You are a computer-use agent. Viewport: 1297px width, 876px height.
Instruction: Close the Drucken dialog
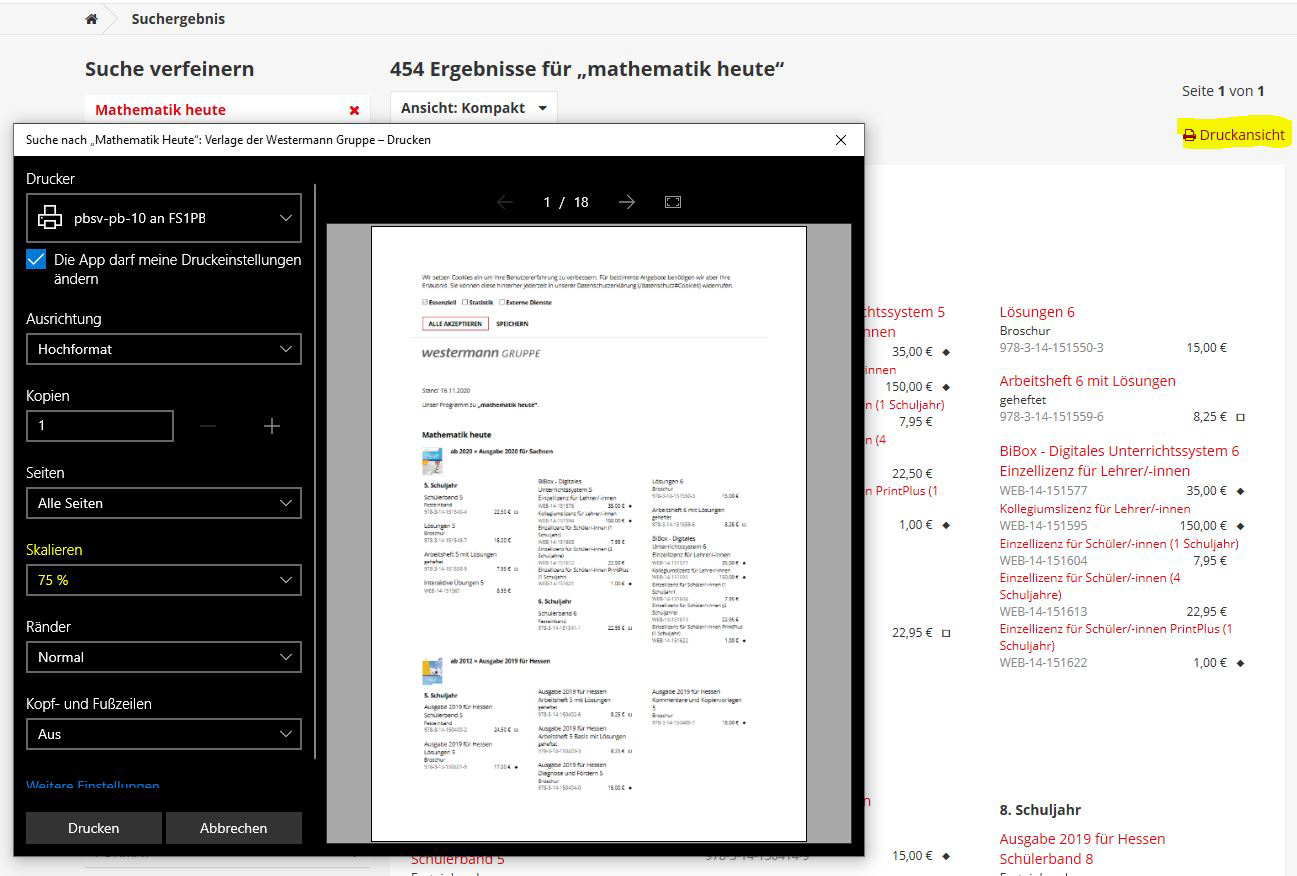point(841,140)
